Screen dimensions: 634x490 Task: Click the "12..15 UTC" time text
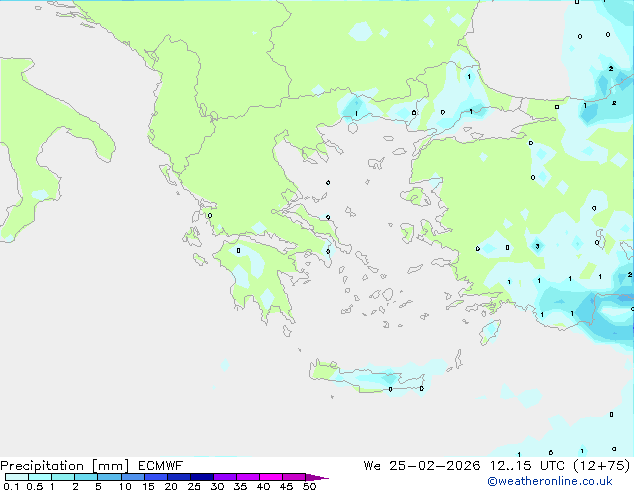tap(527, 466)
